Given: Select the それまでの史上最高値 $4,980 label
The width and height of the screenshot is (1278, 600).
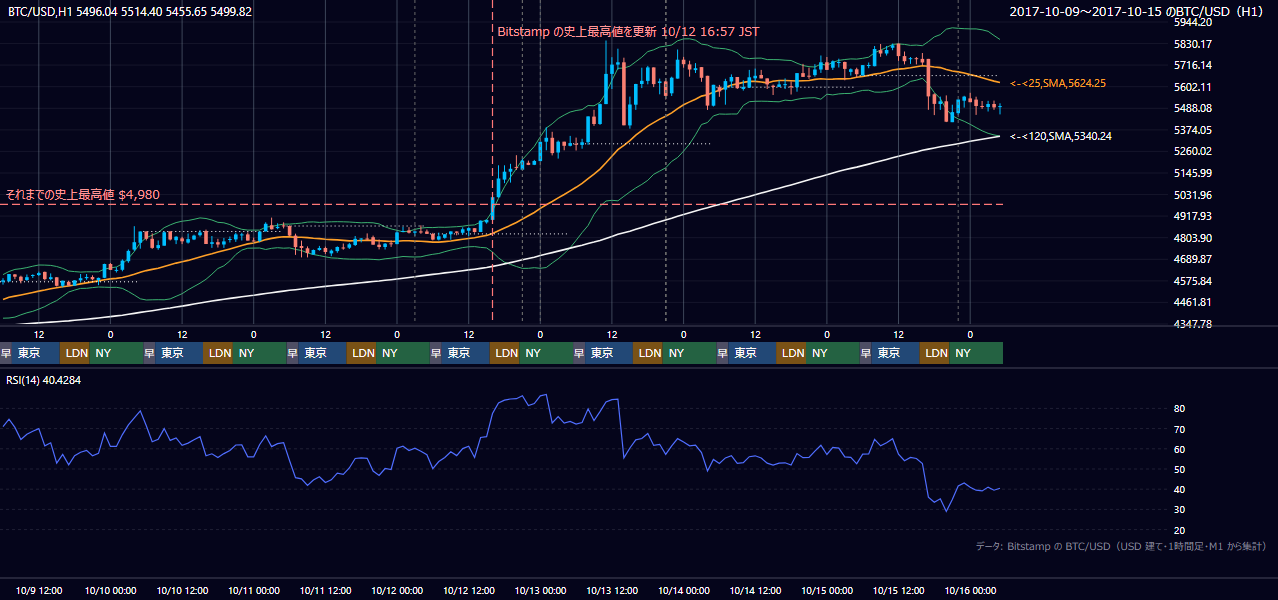Looking at the screenshot, I should point(83,194).
